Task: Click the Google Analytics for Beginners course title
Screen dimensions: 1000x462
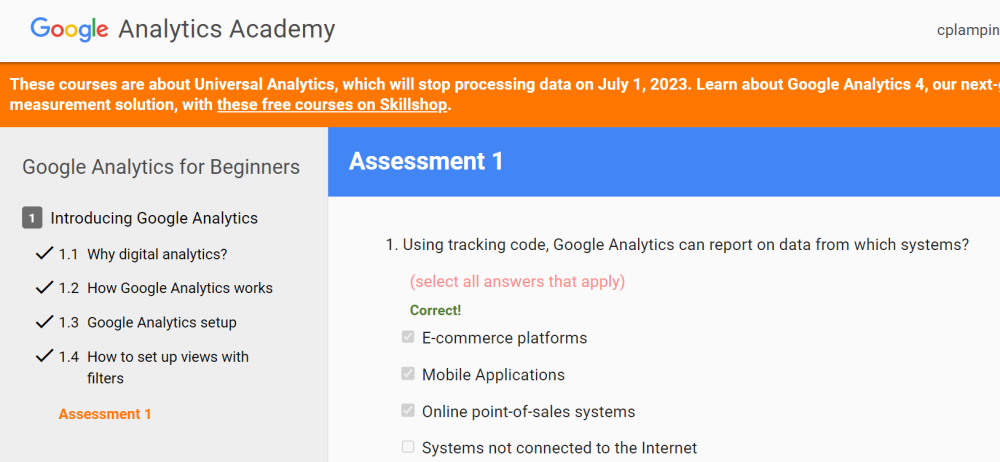Action: click(x=161, y=167)
